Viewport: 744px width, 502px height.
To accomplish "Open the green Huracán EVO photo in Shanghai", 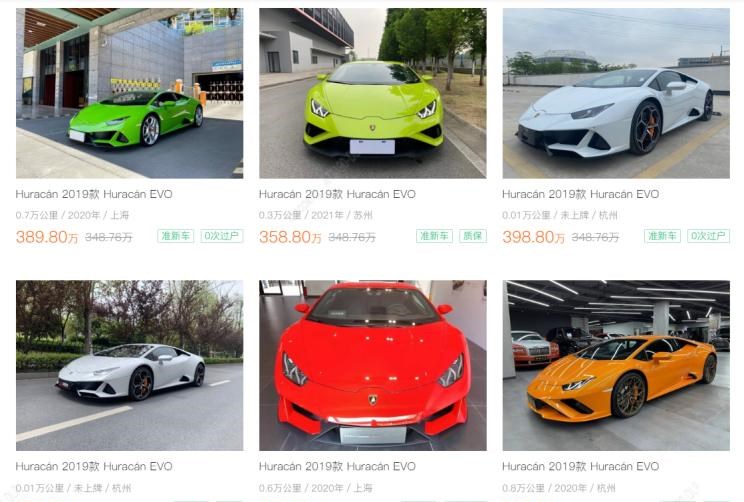I will pyautogui.click(x=130, y=93).
